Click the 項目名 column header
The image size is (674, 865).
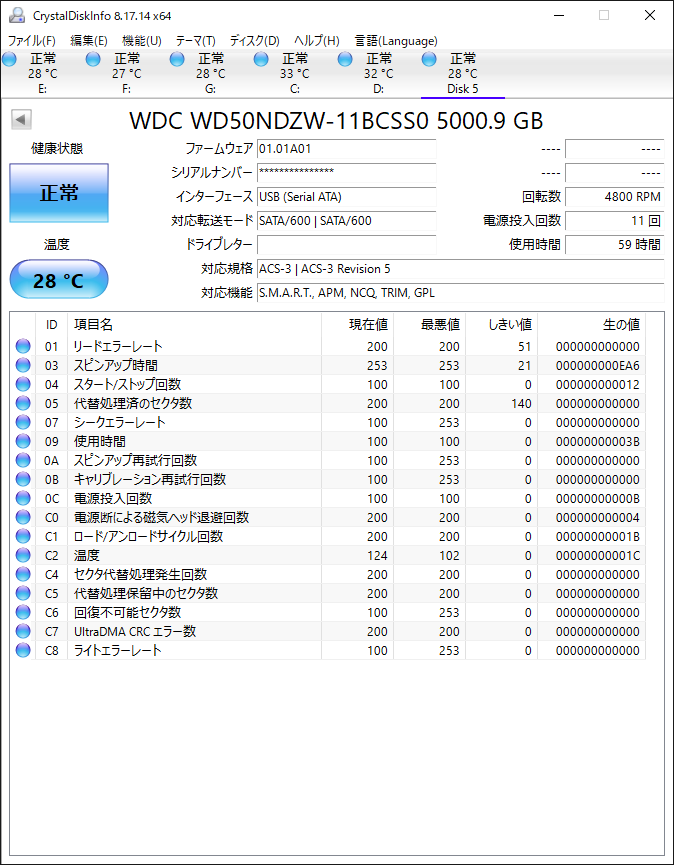[194, 325]
